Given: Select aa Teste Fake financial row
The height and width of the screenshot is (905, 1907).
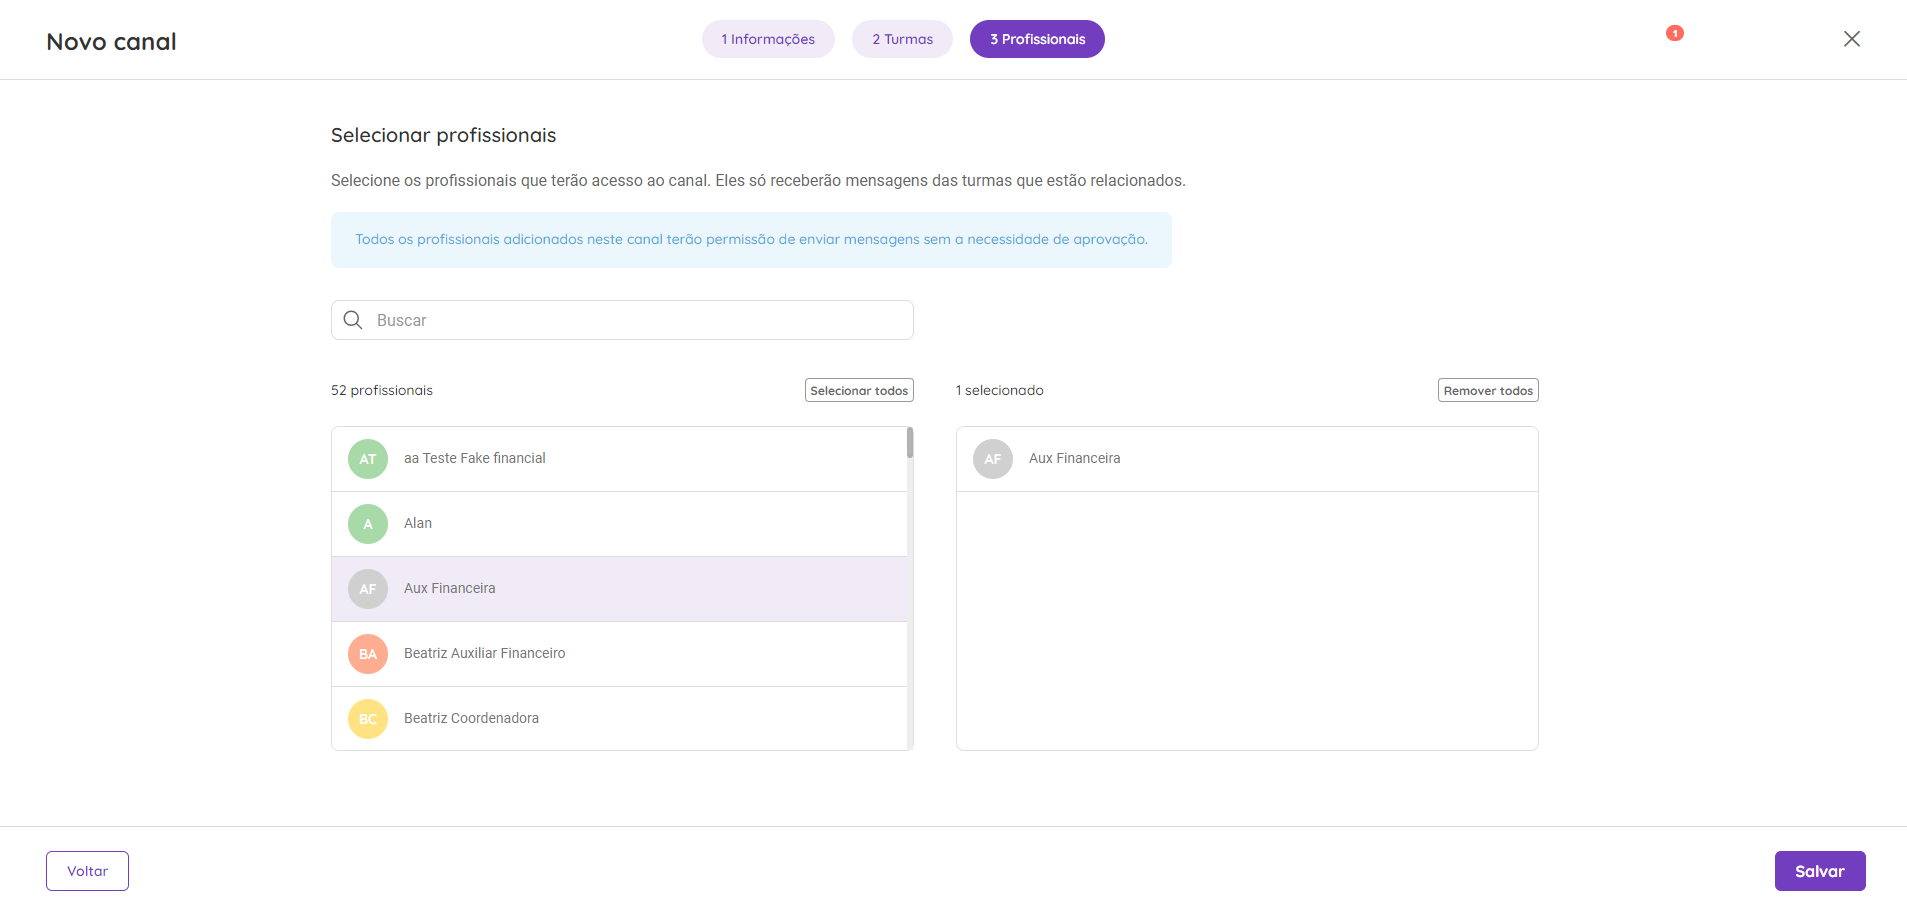Looking at the screenshot, I should 619,459.
